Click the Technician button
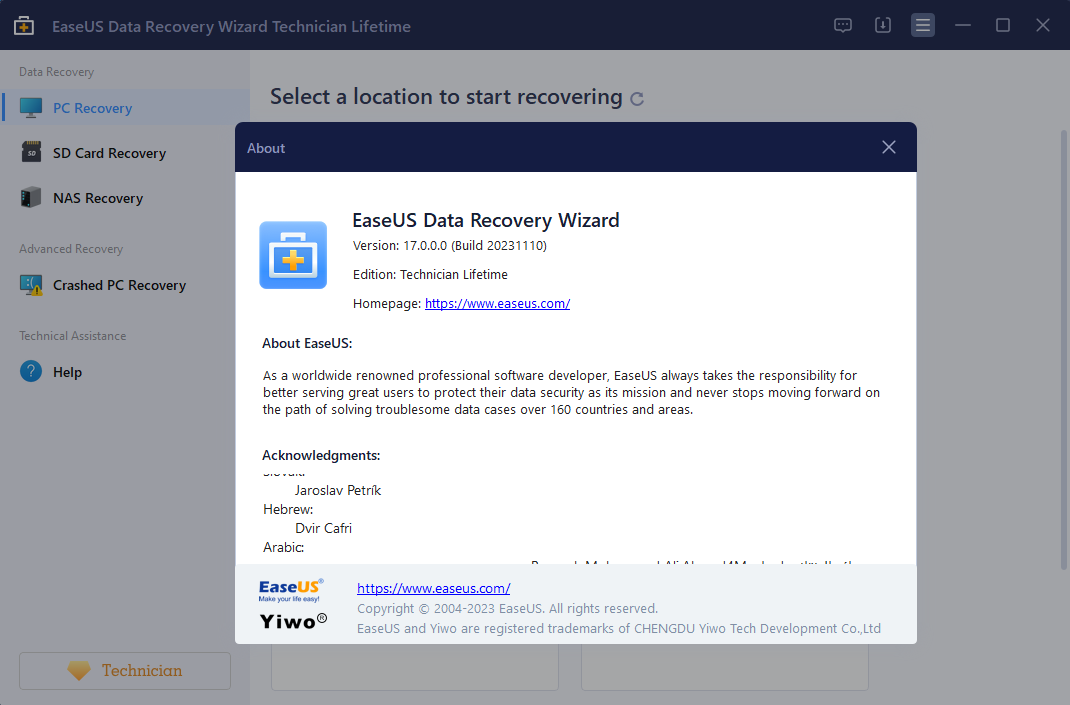1070x705 pixels. [x=125, y=671]
